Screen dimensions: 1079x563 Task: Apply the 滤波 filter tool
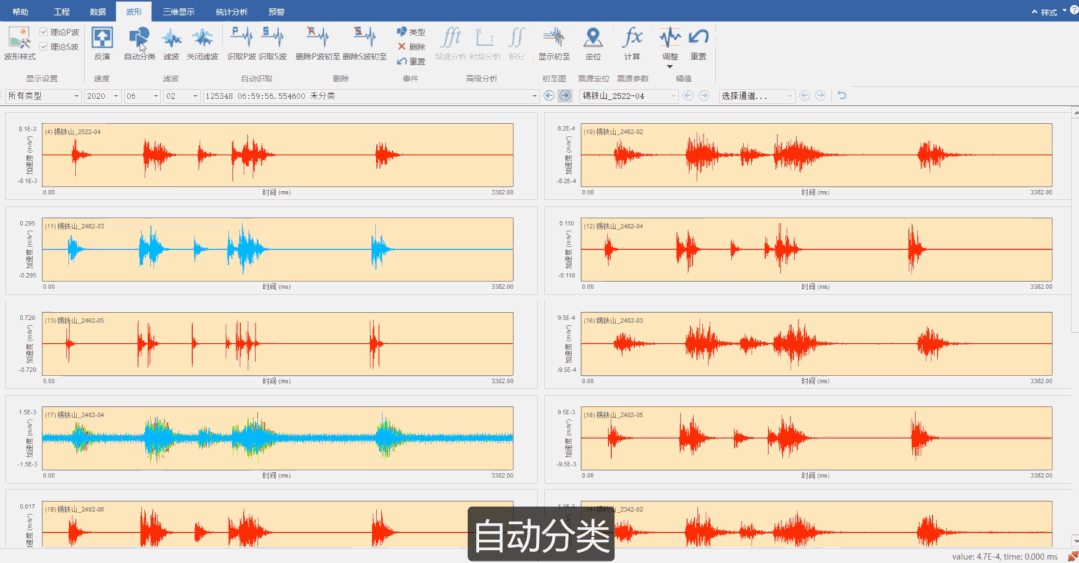pyautogui.click(x=171, y=43)
